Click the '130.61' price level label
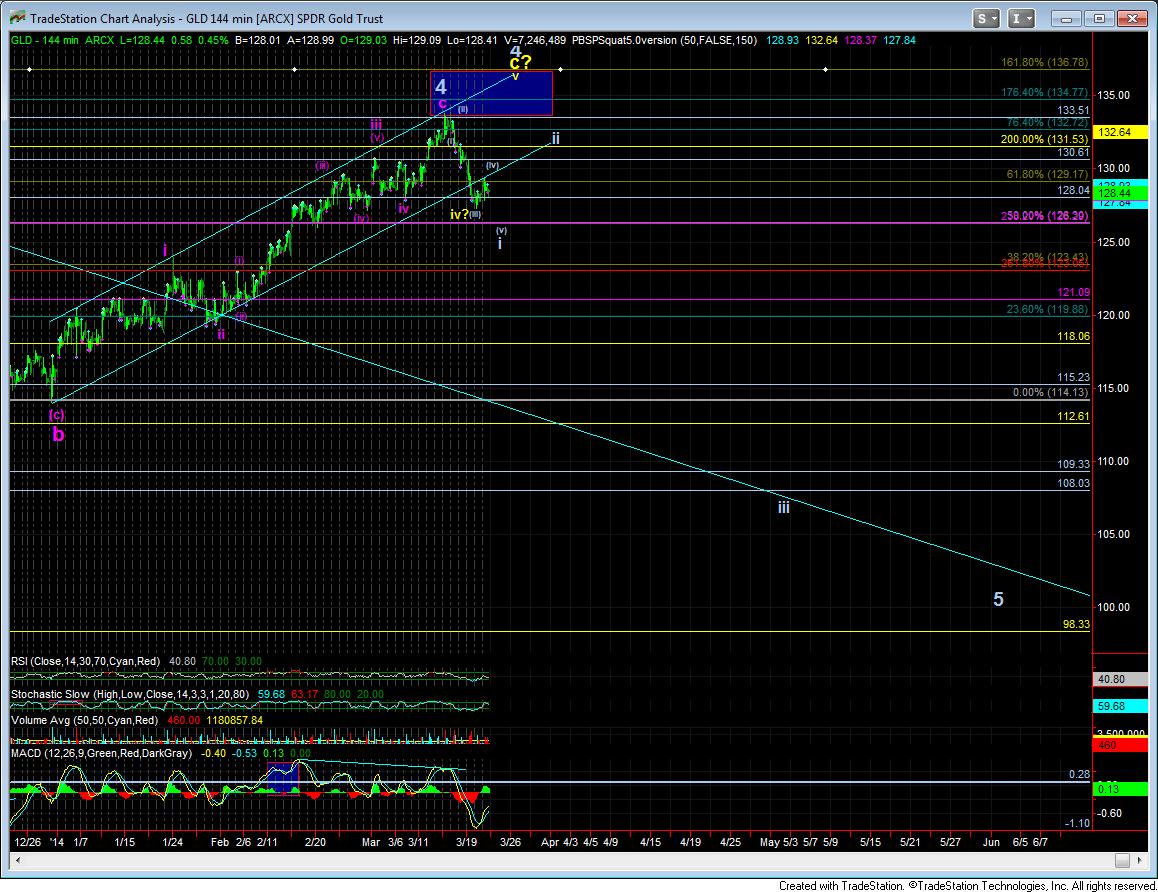The width and height of the screenshot is (1158, 892). (x=1073, y=153)
